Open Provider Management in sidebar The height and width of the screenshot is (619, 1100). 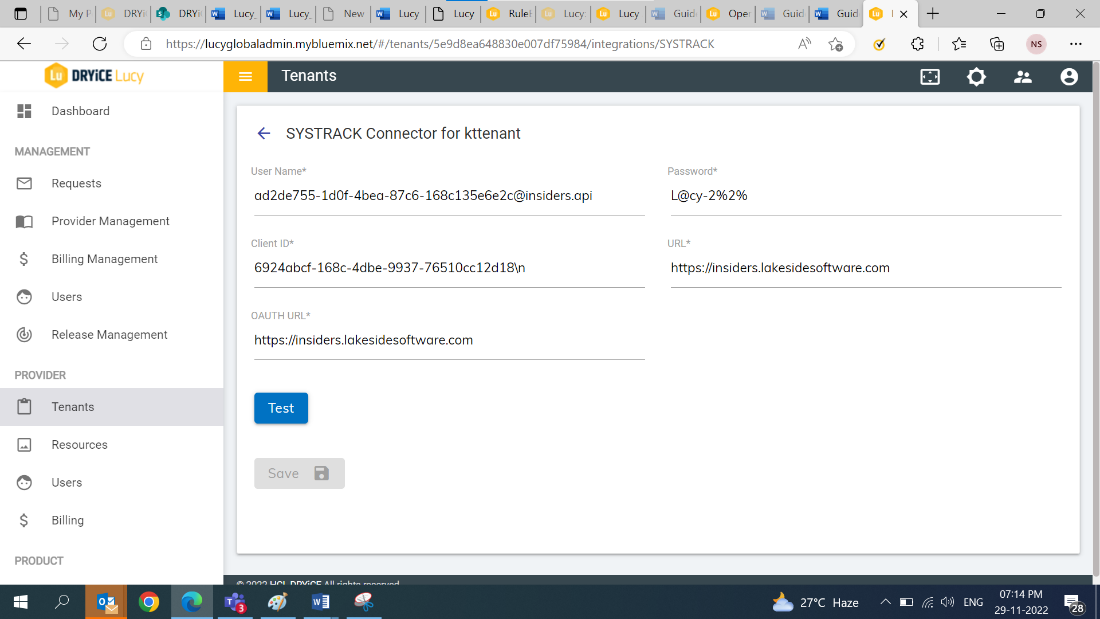(x=112, y=221)
